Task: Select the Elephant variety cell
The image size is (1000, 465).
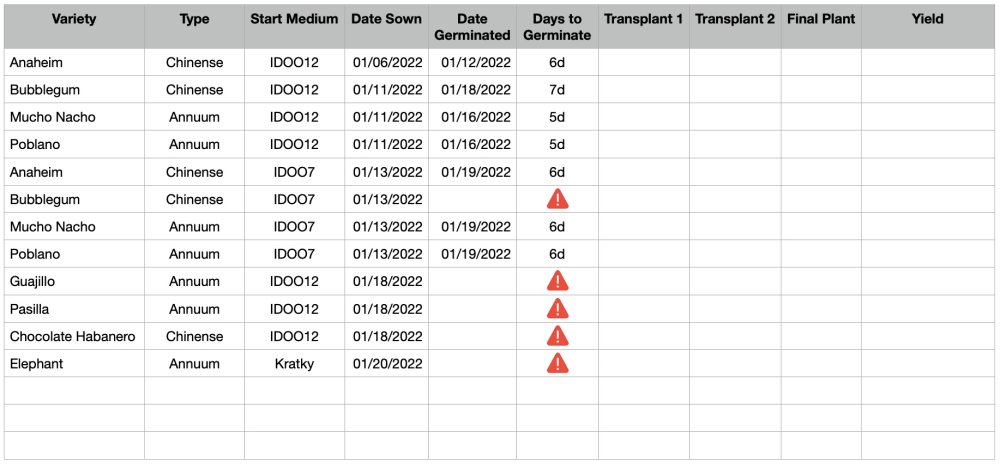Action: tap(74, 364)
